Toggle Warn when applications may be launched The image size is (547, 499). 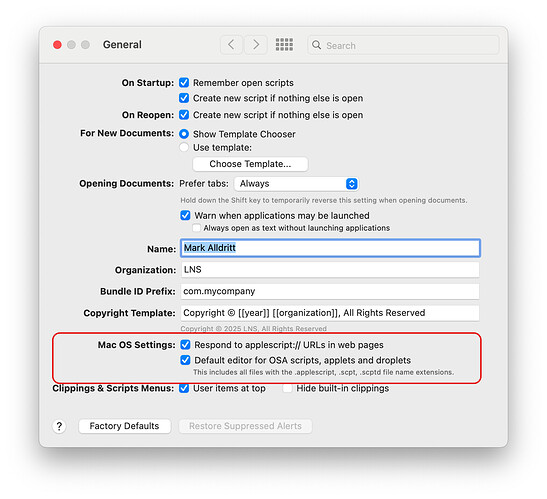(x=185, y=215)
